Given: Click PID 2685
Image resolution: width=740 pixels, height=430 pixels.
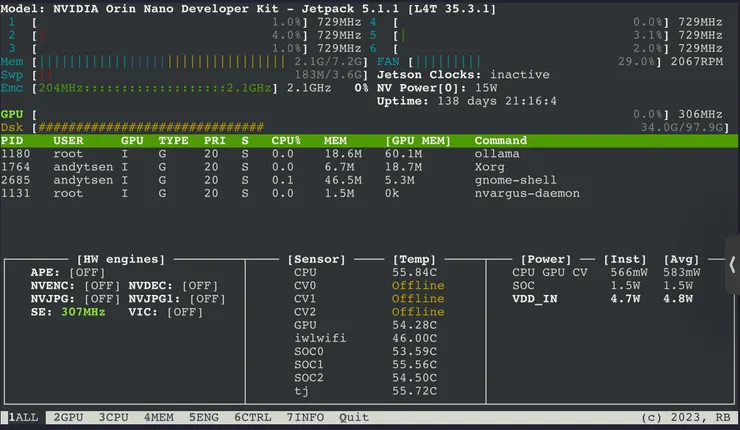Looking at the screenshot, I should [15, 180].
